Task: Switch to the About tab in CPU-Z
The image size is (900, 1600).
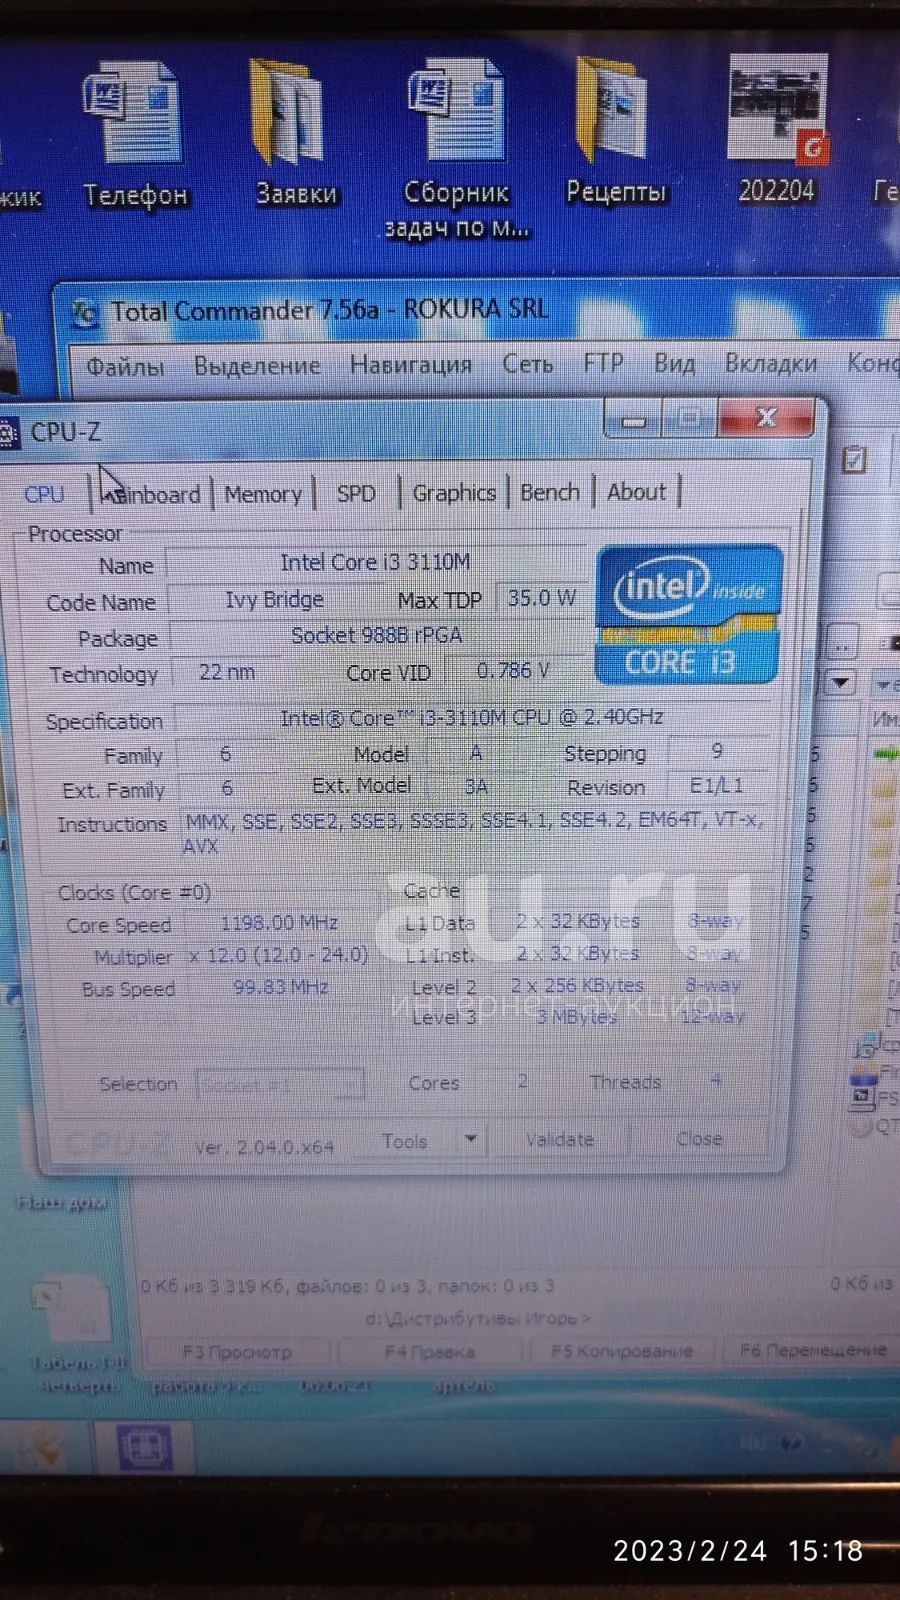Action: coord(636,492)
